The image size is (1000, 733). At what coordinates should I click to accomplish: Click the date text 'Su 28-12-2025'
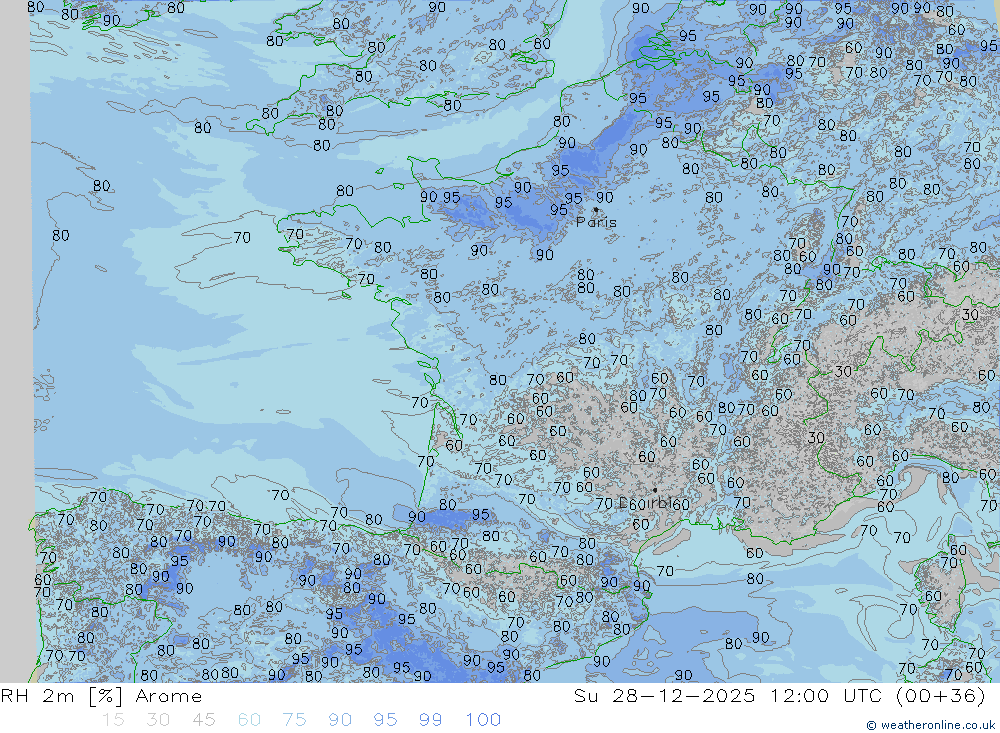(x=664, y=696)
